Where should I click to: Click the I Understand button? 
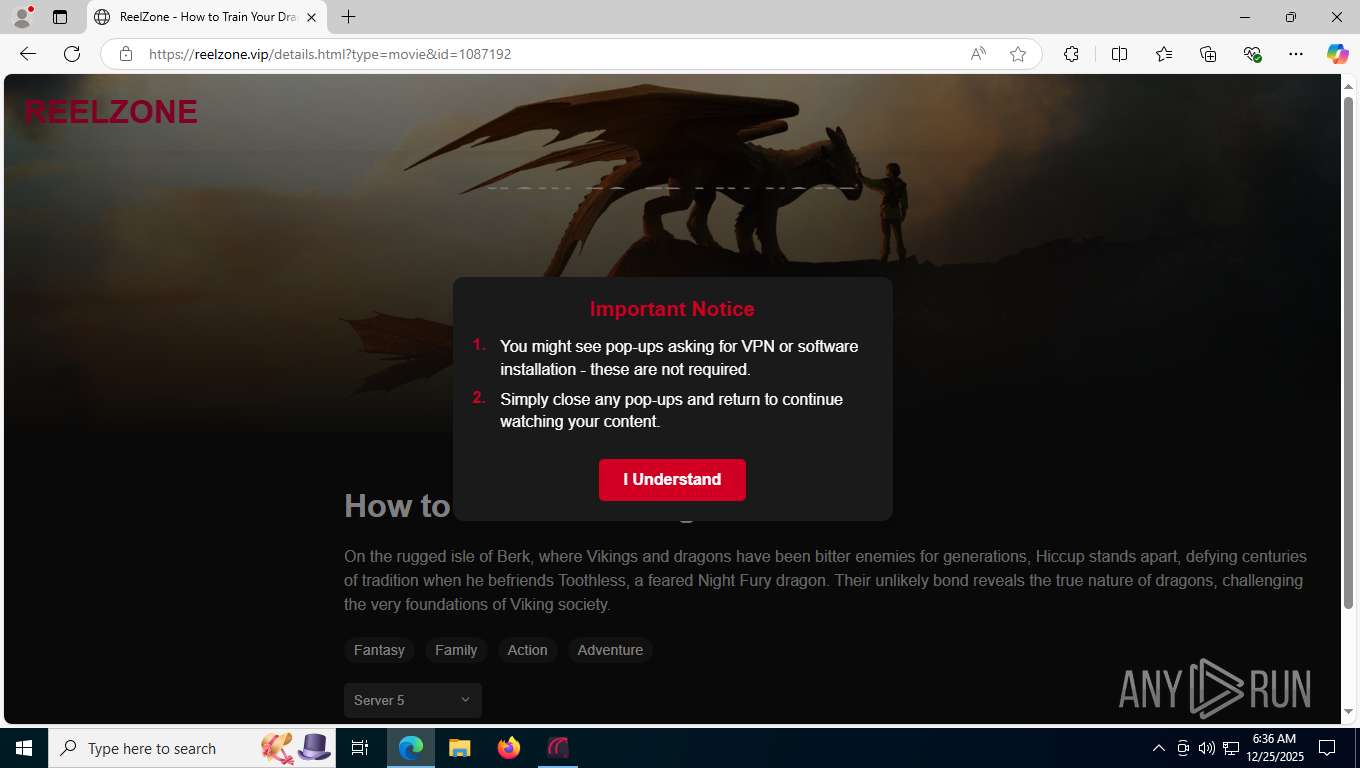click(x=672, y=480)
